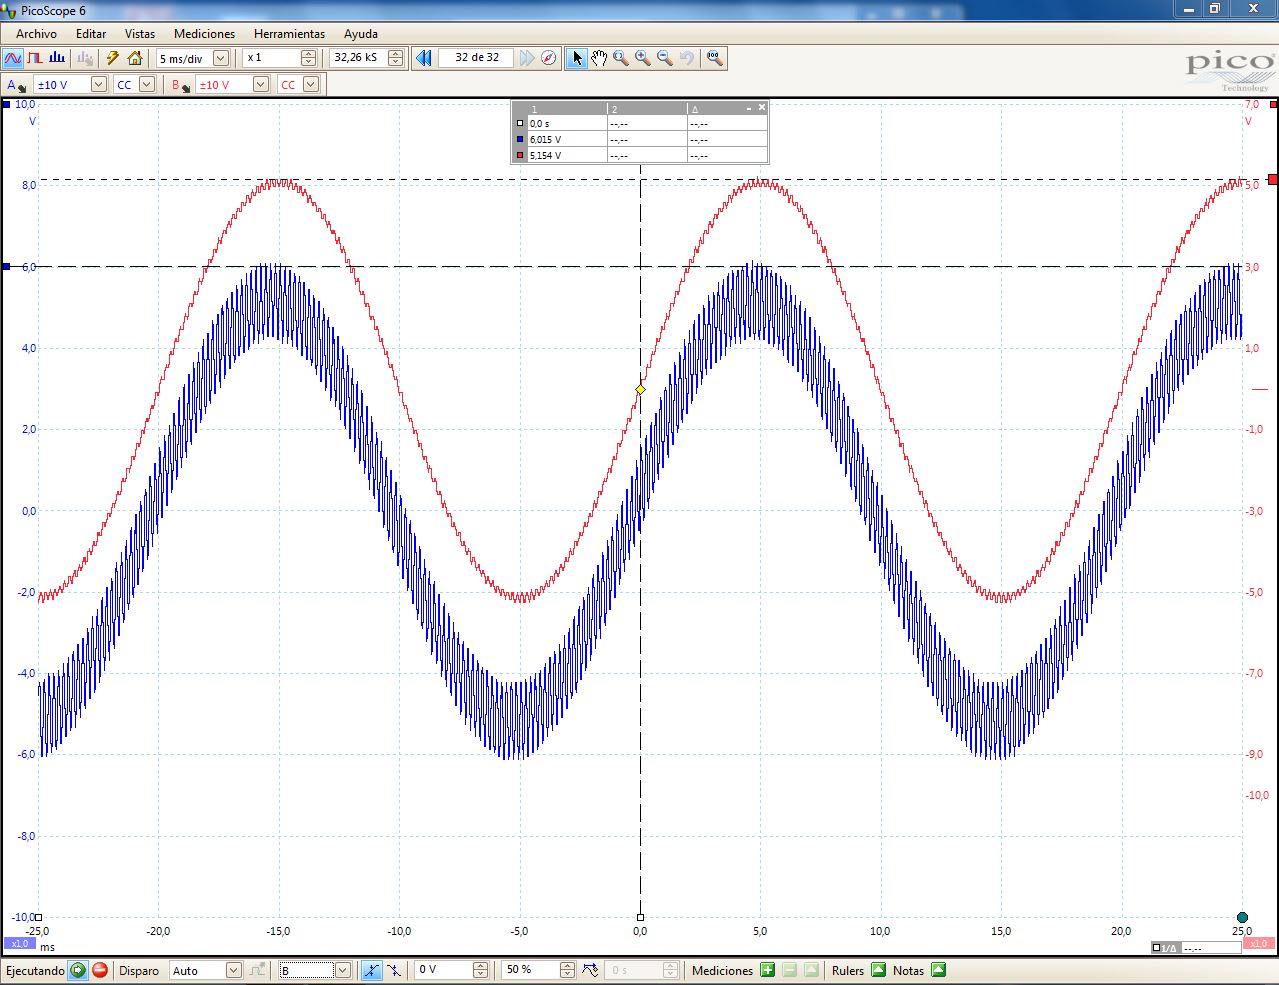This screenshot has width=1279, height=985.
Task: Stop capture with red Stop button
Action: pos(100,970)
